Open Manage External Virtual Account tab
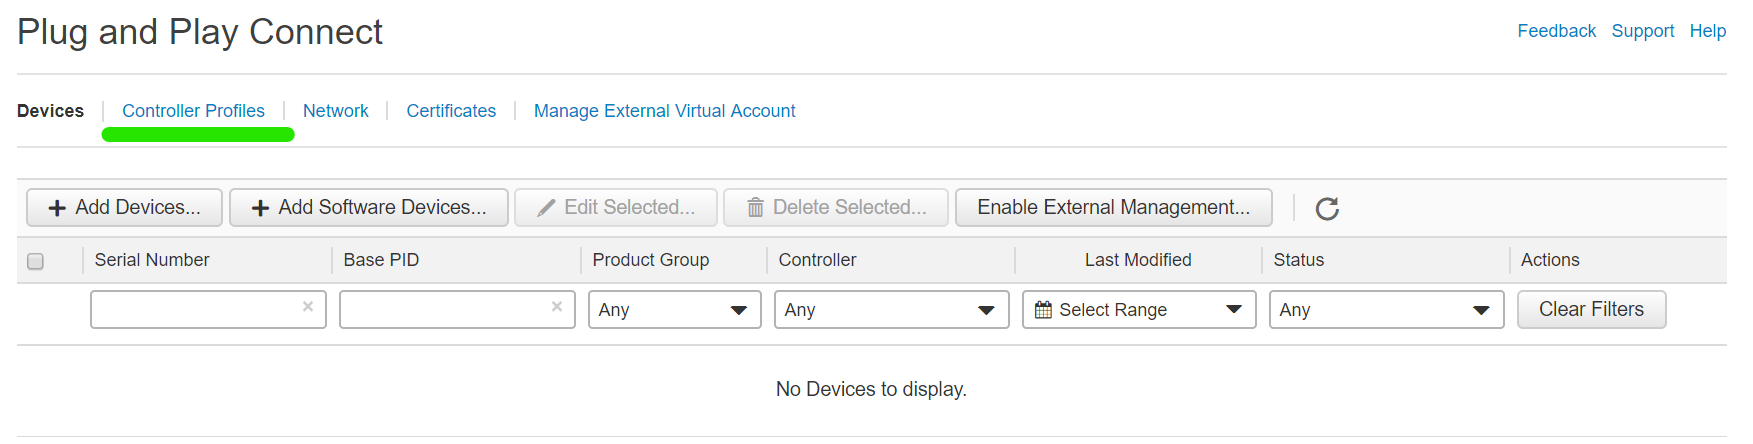1753x444 pixels. pos(665,111)
